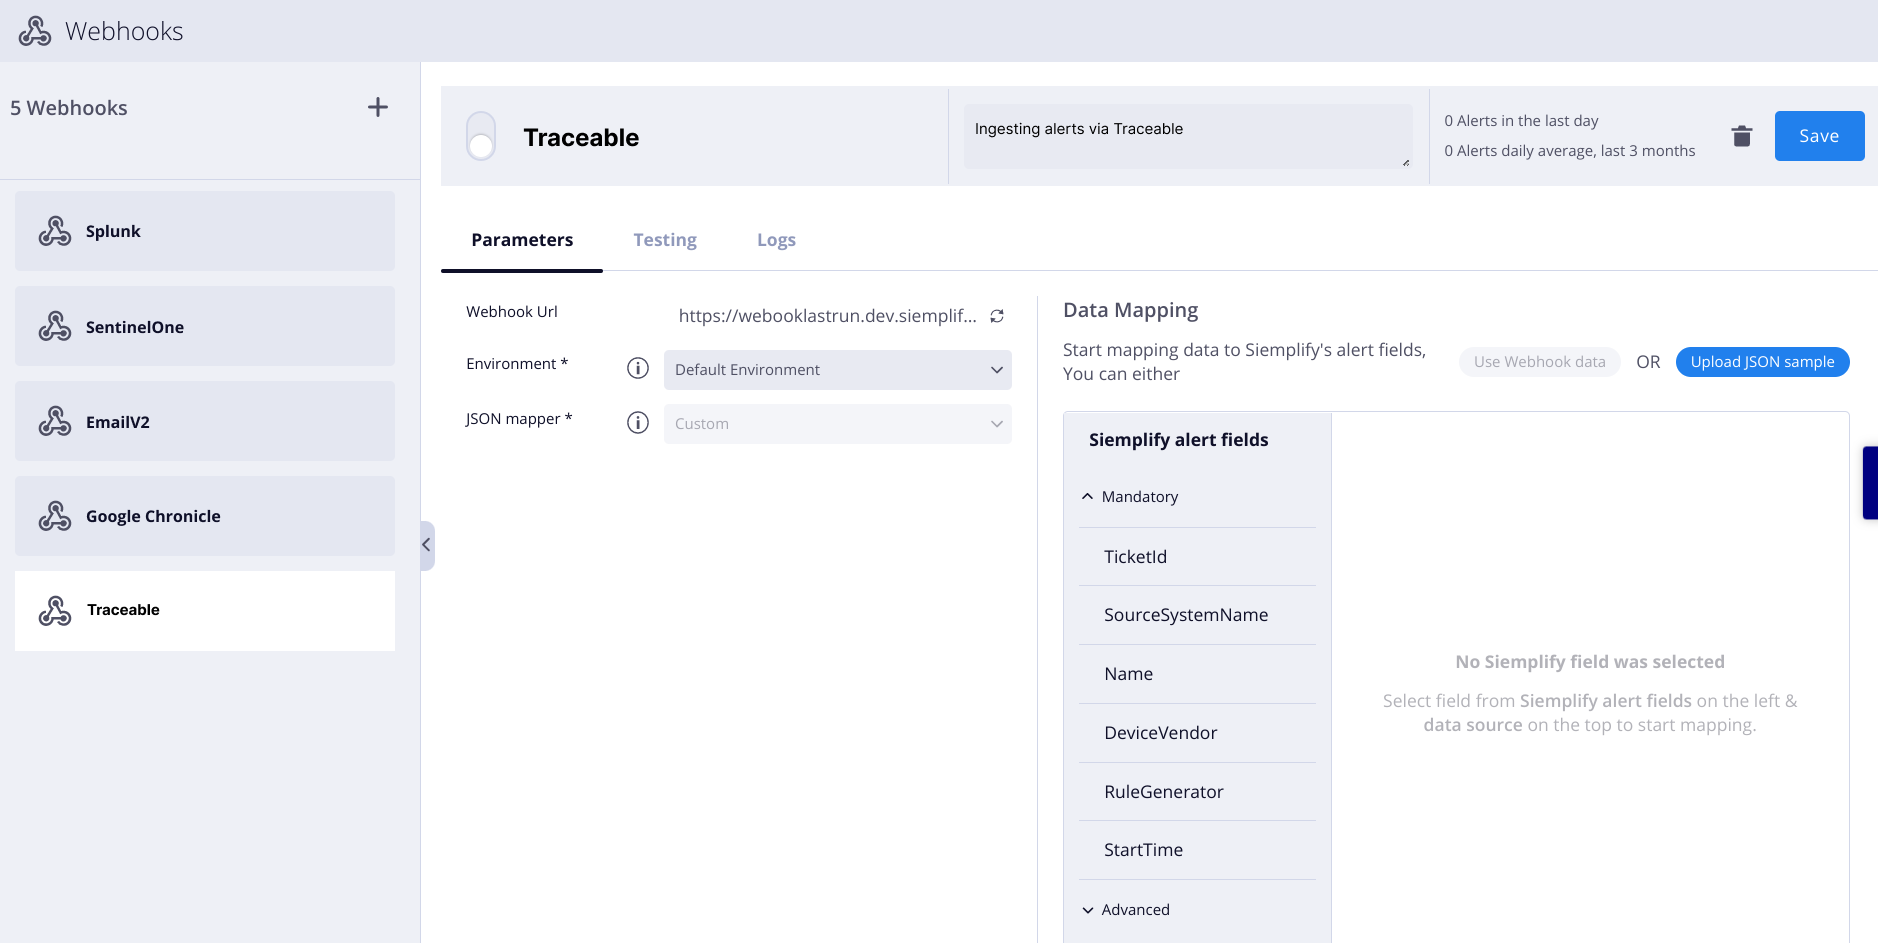Select the SentinelOne webhook
Viewport: 1878px width, 943px height.
(205, 326)
